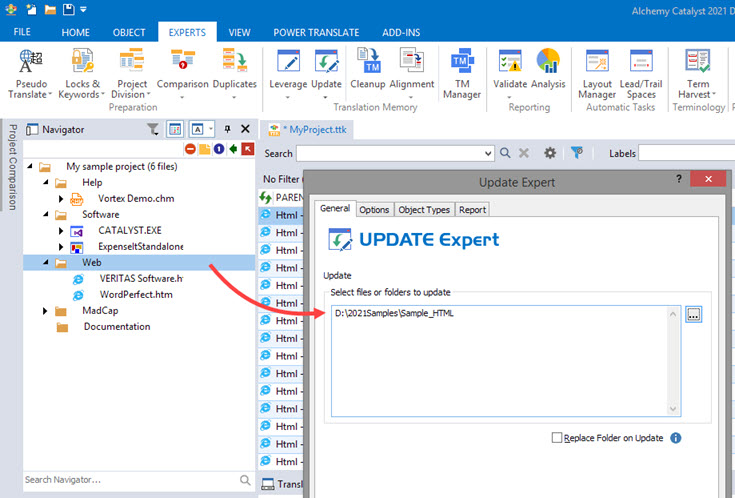Switch to the HOME ribbon tab
Screen dimensions: 735x498
[x=75, y=32]
